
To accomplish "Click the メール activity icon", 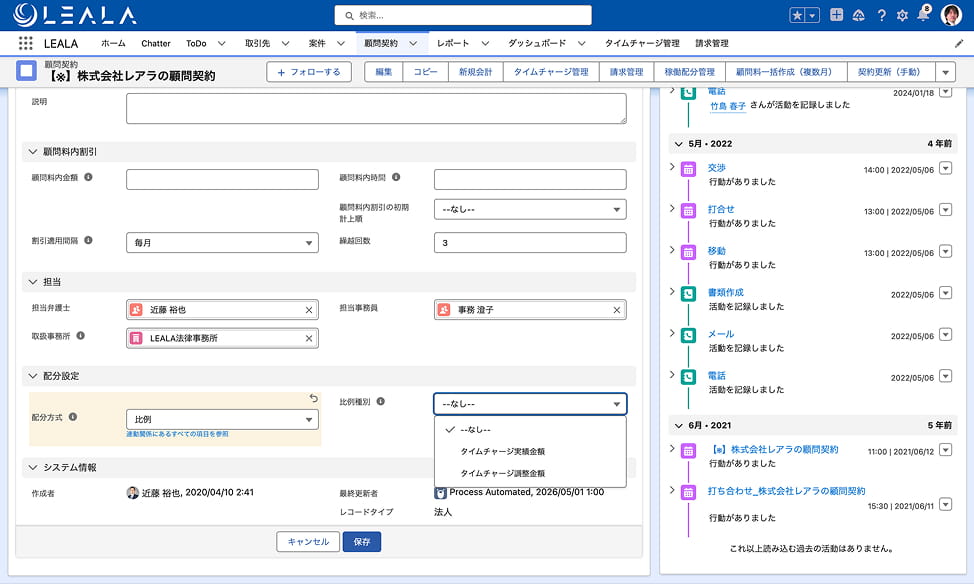I will click(688, 335).
